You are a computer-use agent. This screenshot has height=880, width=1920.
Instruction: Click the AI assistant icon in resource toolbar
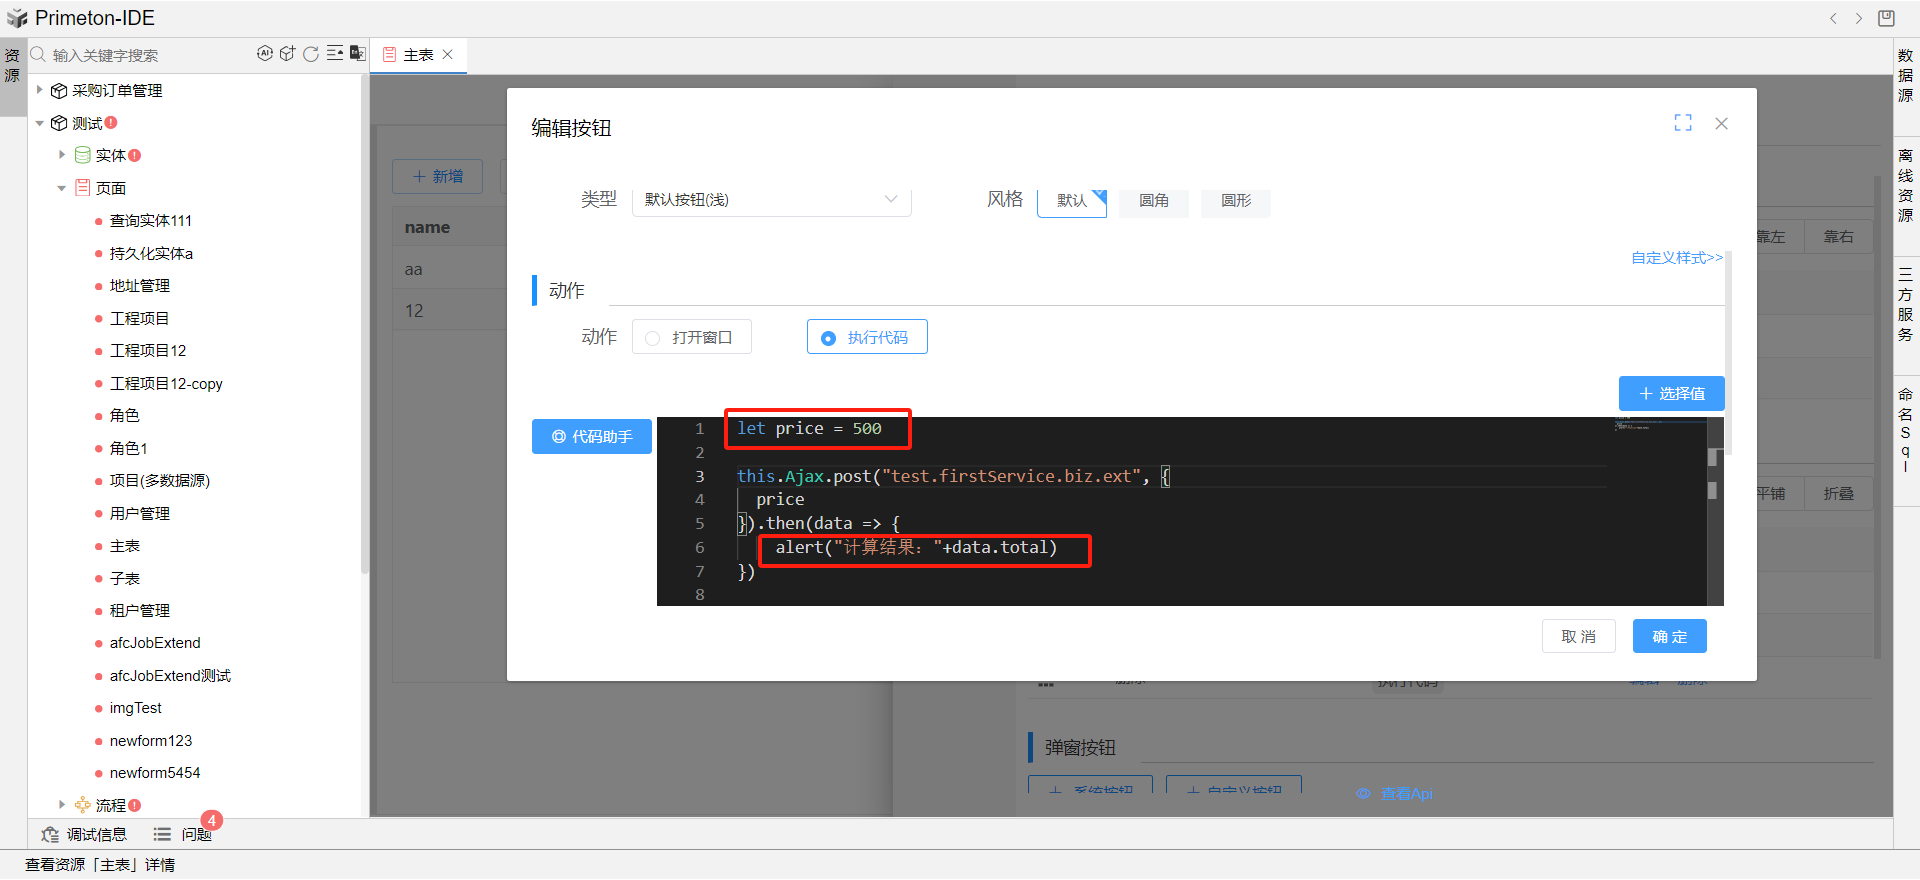point(265,54)
